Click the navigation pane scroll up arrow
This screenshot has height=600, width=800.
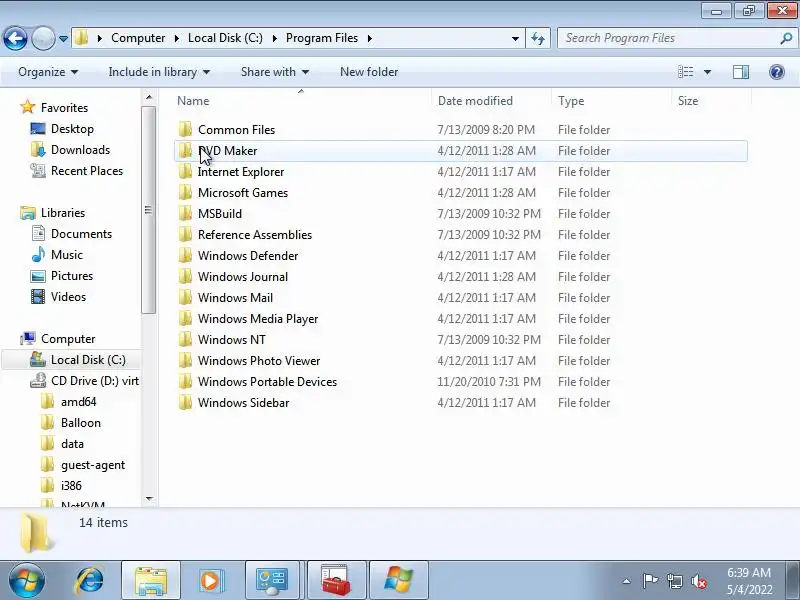pyautogui.click(x=149, y=97)
